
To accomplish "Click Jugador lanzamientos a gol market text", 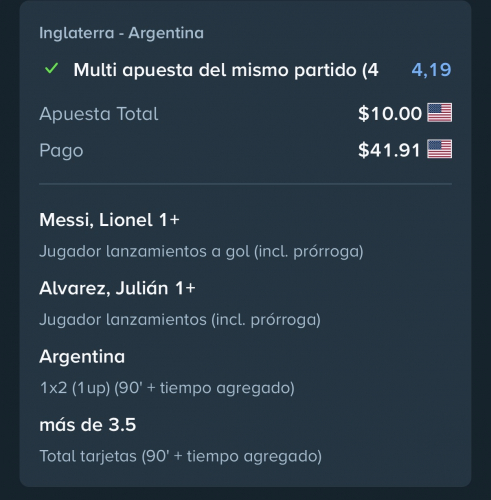I will (x=201, y=251).
